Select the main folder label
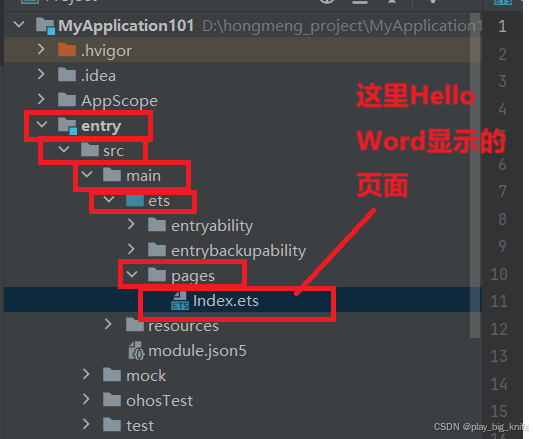Screen dimensions: 533x439 (143, 176)
